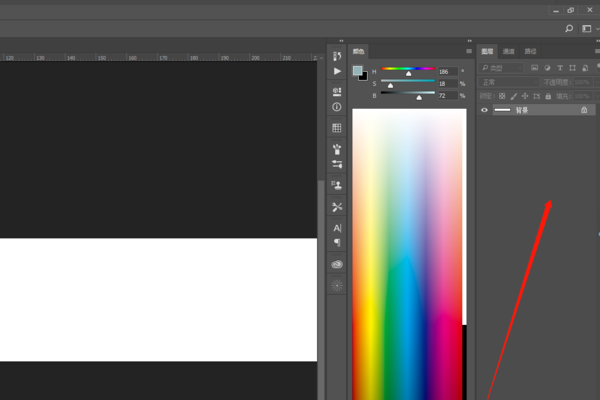Open the Actions panel play icon
The height and width of the screenshot is (400, 600).
337,71
